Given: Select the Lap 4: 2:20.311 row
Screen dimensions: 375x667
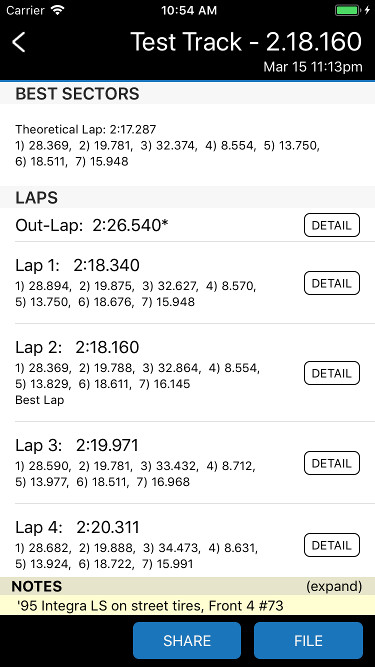Looking at the screenshot, I should (188, 541).
